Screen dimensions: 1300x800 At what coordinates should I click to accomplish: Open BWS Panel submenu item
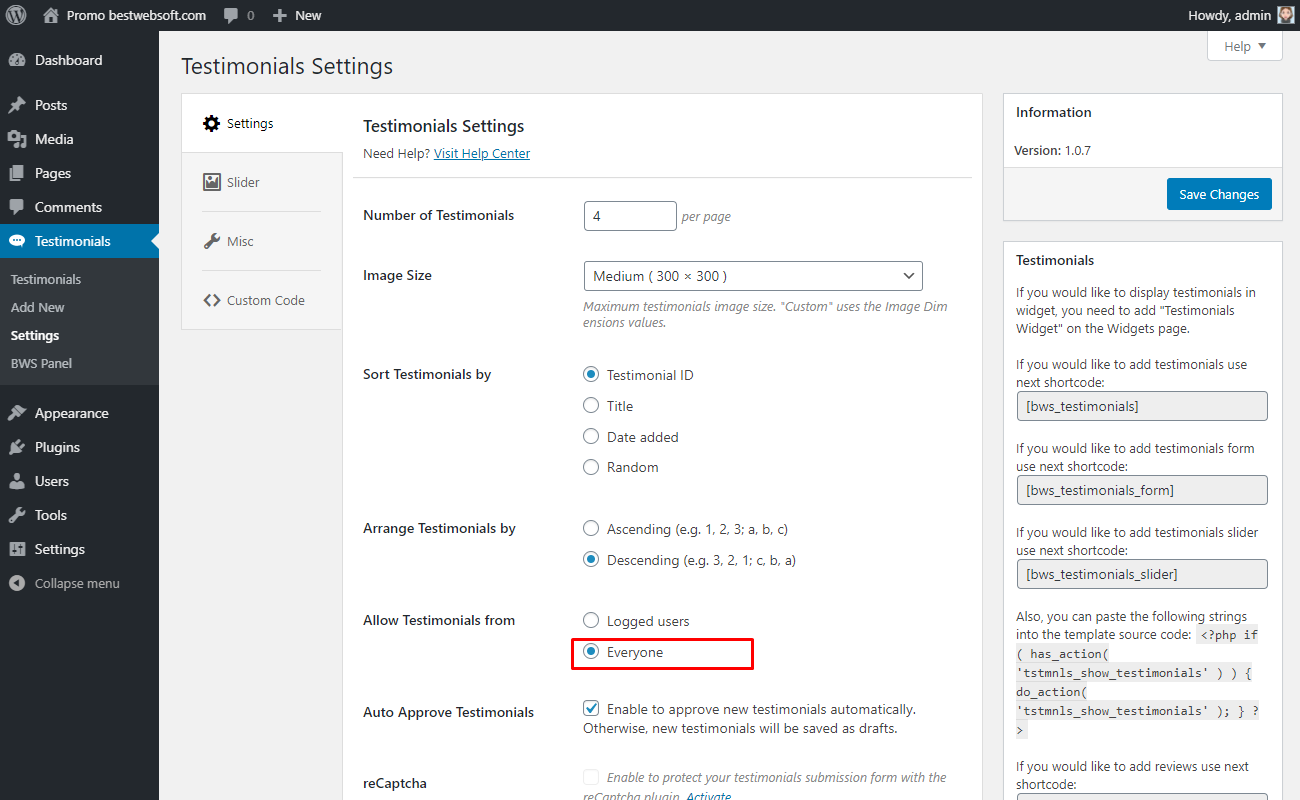pyautogui.click(x=42, y=363)
